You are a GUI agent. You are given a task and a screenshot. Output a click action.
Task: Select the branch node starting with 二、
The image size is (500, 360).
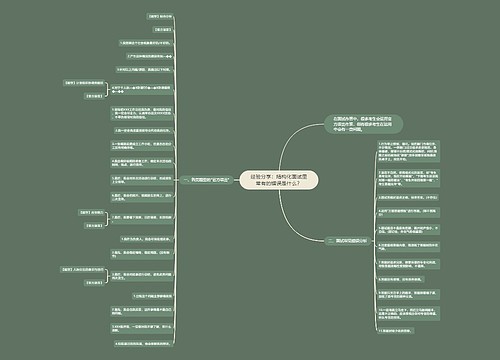[x=347, y=240]
